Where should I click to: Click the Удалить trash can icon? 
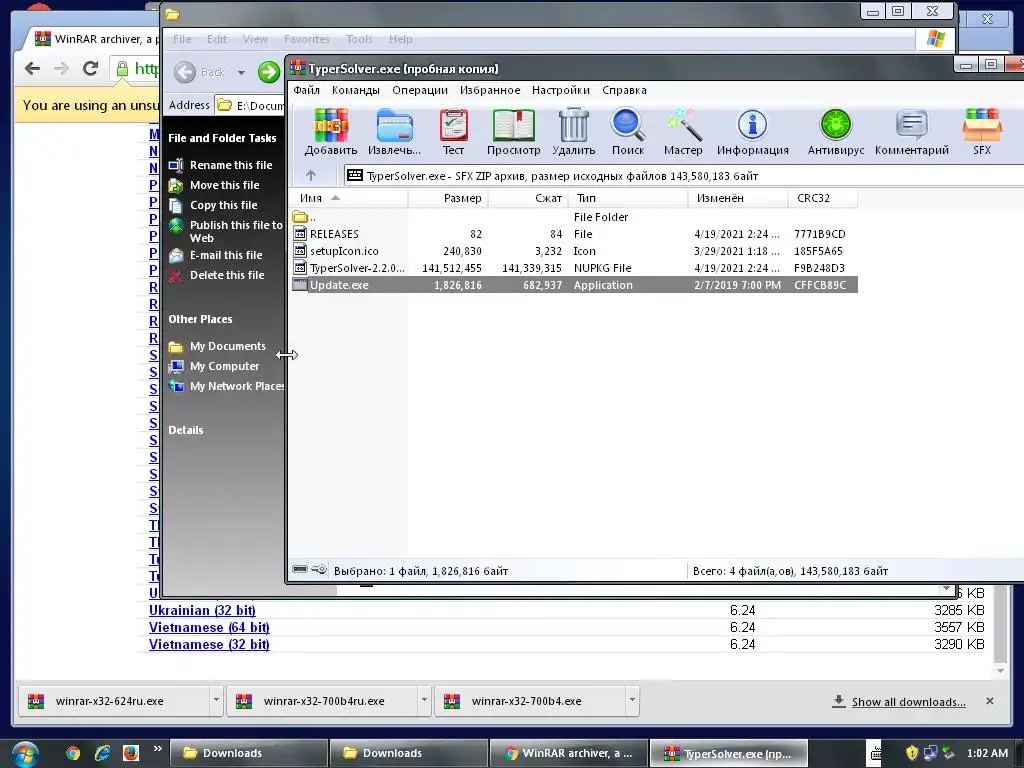point(573,133)
